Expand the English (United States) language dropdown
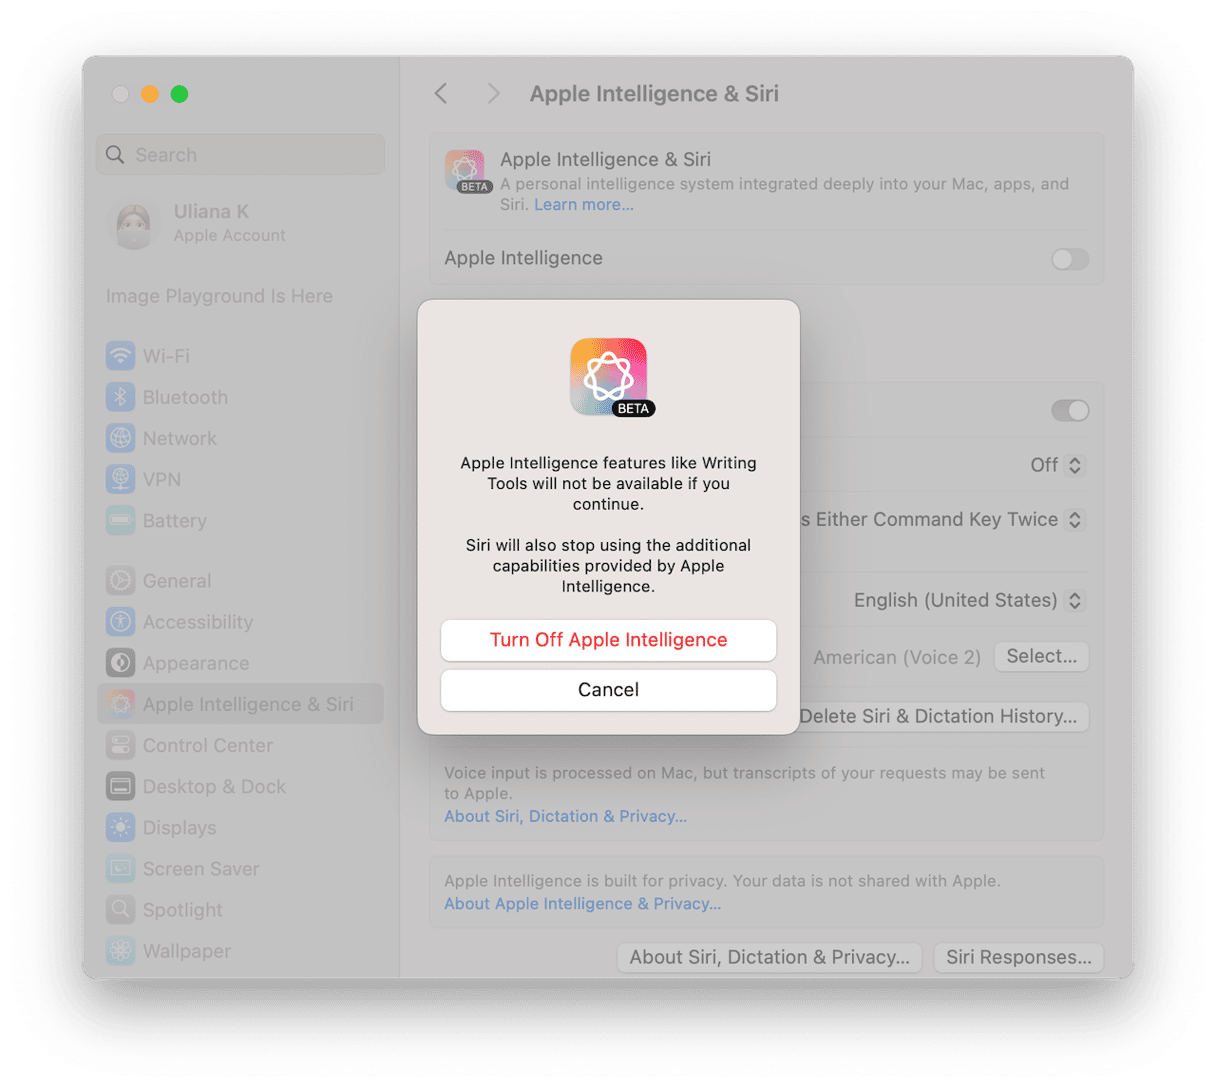This screenshot has width=1216, height=1087. [968, 600]
